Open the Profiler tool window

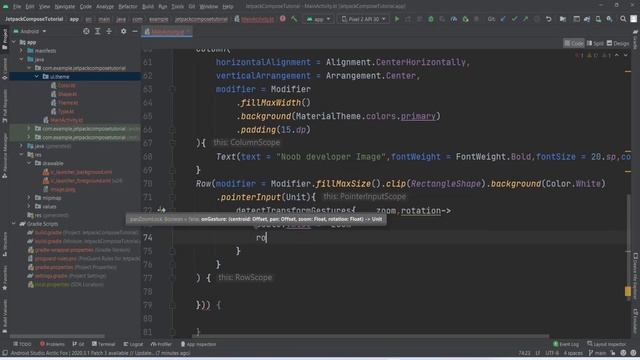pos(161,344)
